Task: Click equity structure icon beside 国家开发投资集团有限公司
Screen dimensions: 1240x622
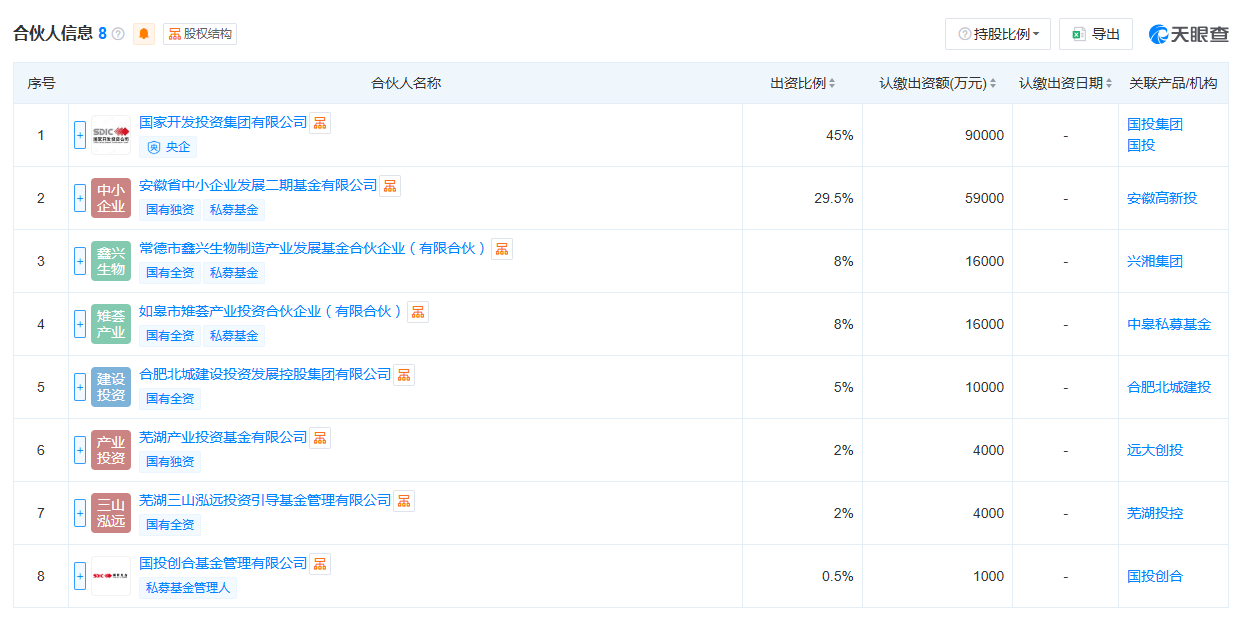Action: (x=320, y=123)
